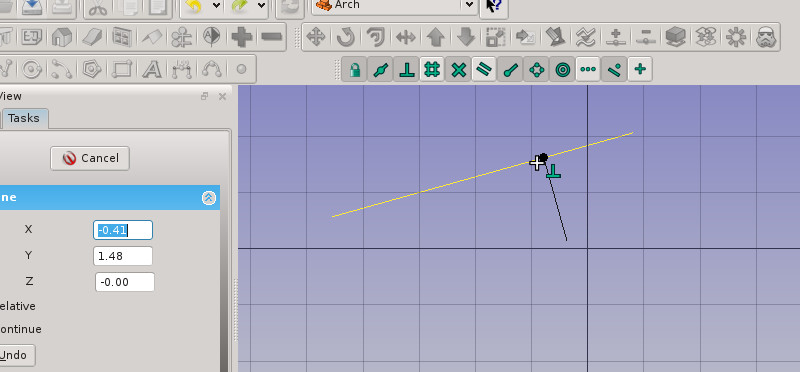Image resolution: width=800 pixels, height=372 pixels.
Task: Expand the undo history dropdown arrow
Action: [216, 6]
